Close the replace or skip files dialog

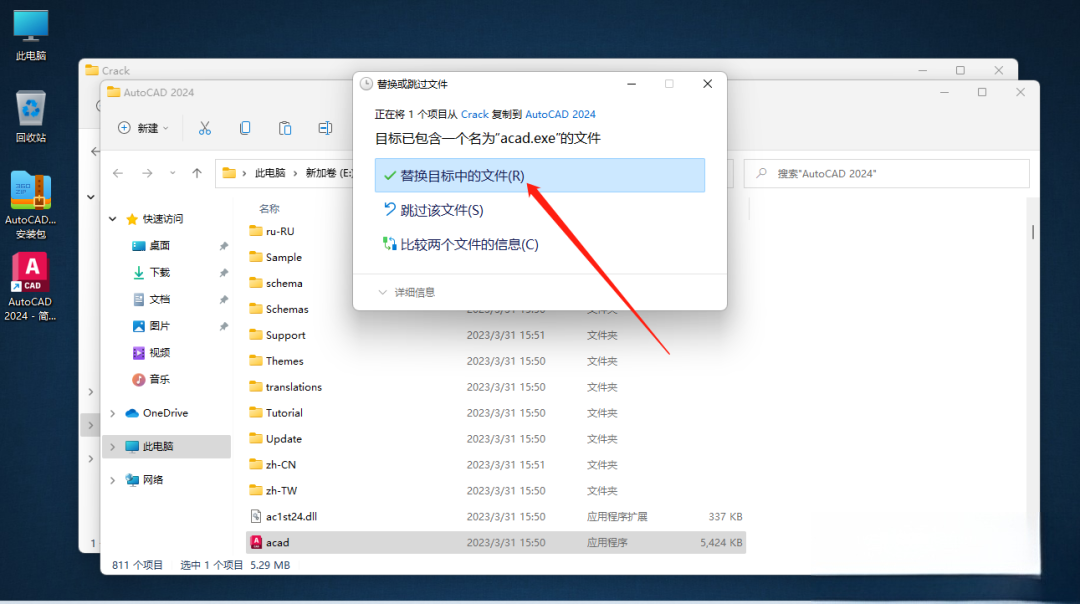click(707, 84)
